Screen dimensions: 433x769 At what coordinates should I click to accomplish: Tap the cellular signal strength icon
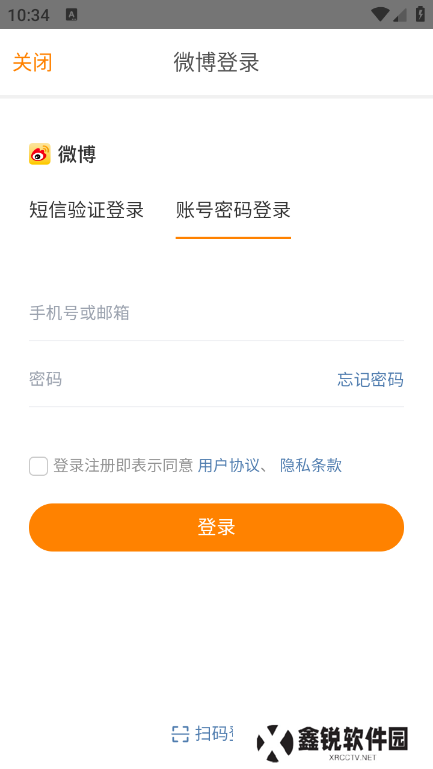click(400, 15)
